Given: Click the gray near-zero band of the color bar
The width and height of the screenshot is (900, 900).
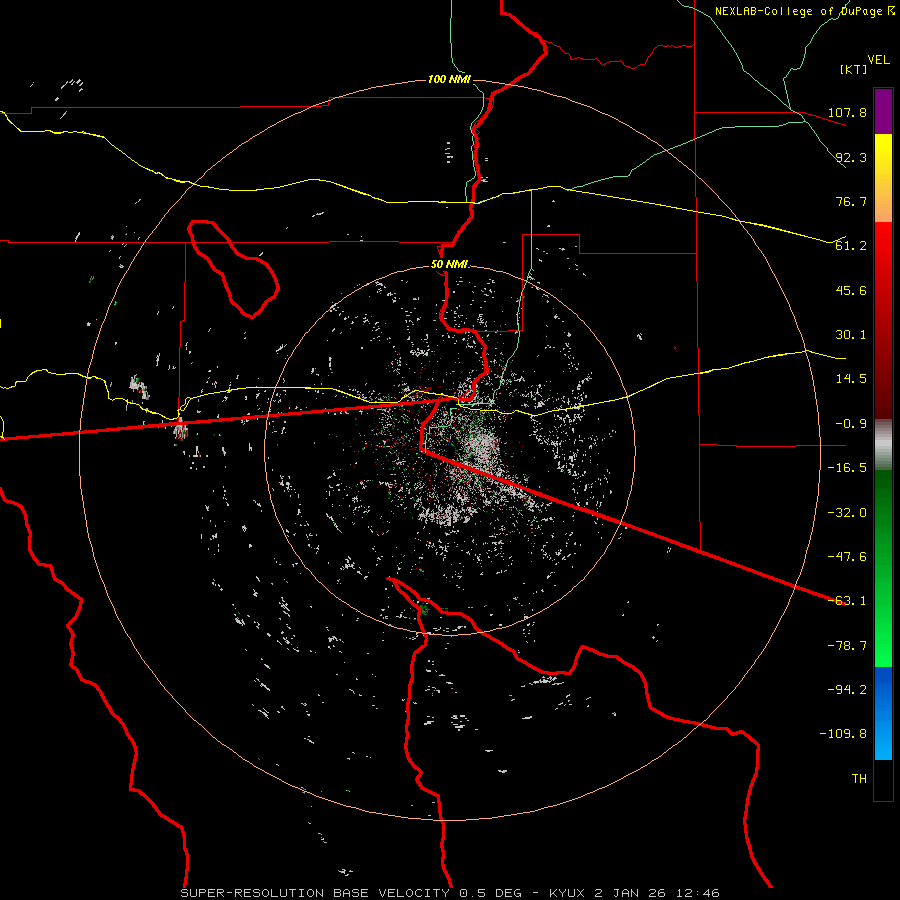Looking at the screenshot, I should 883,444.
